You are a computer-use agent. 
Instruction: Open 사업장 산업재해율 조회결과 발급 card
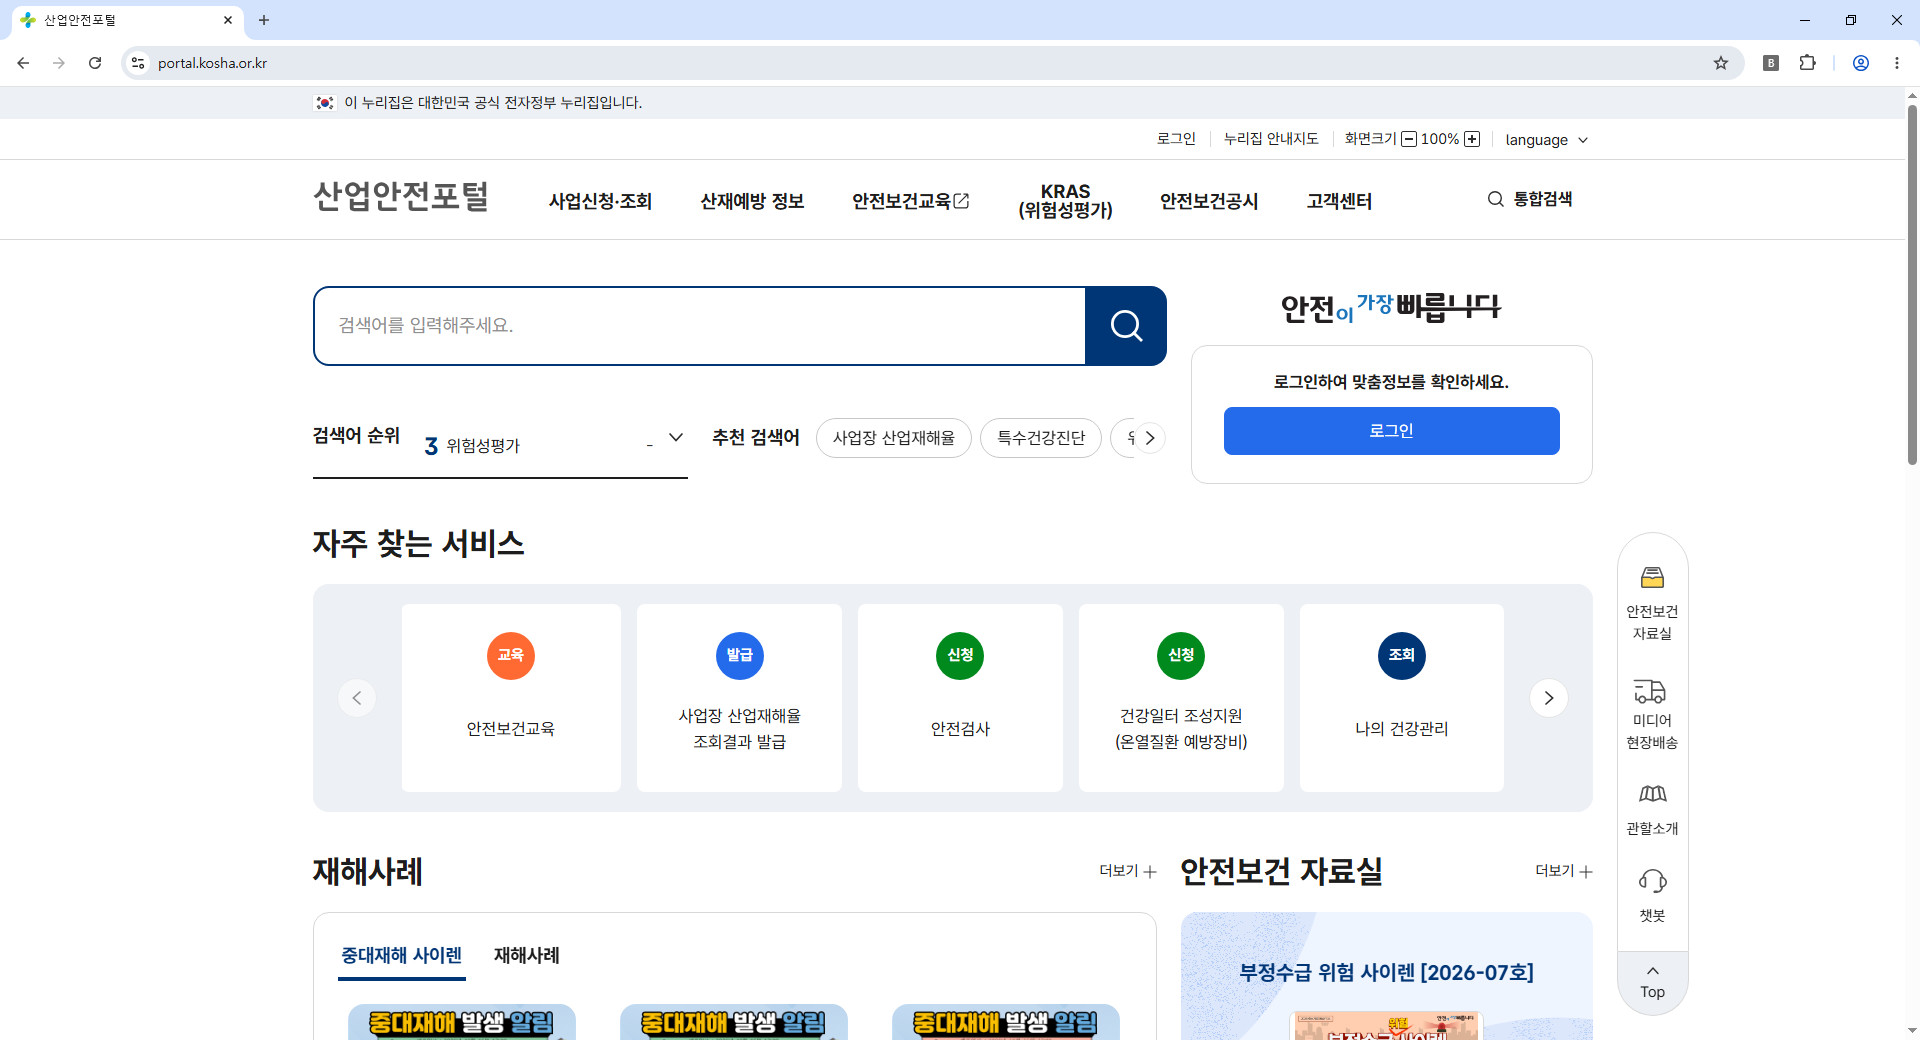click(739, 698)
